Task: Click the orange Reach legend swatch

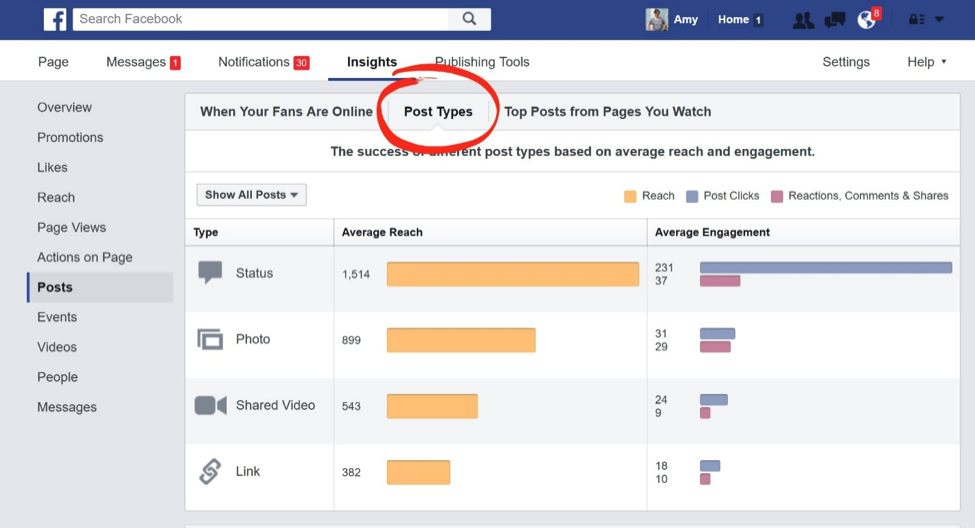Action: (x=630, y=196)
